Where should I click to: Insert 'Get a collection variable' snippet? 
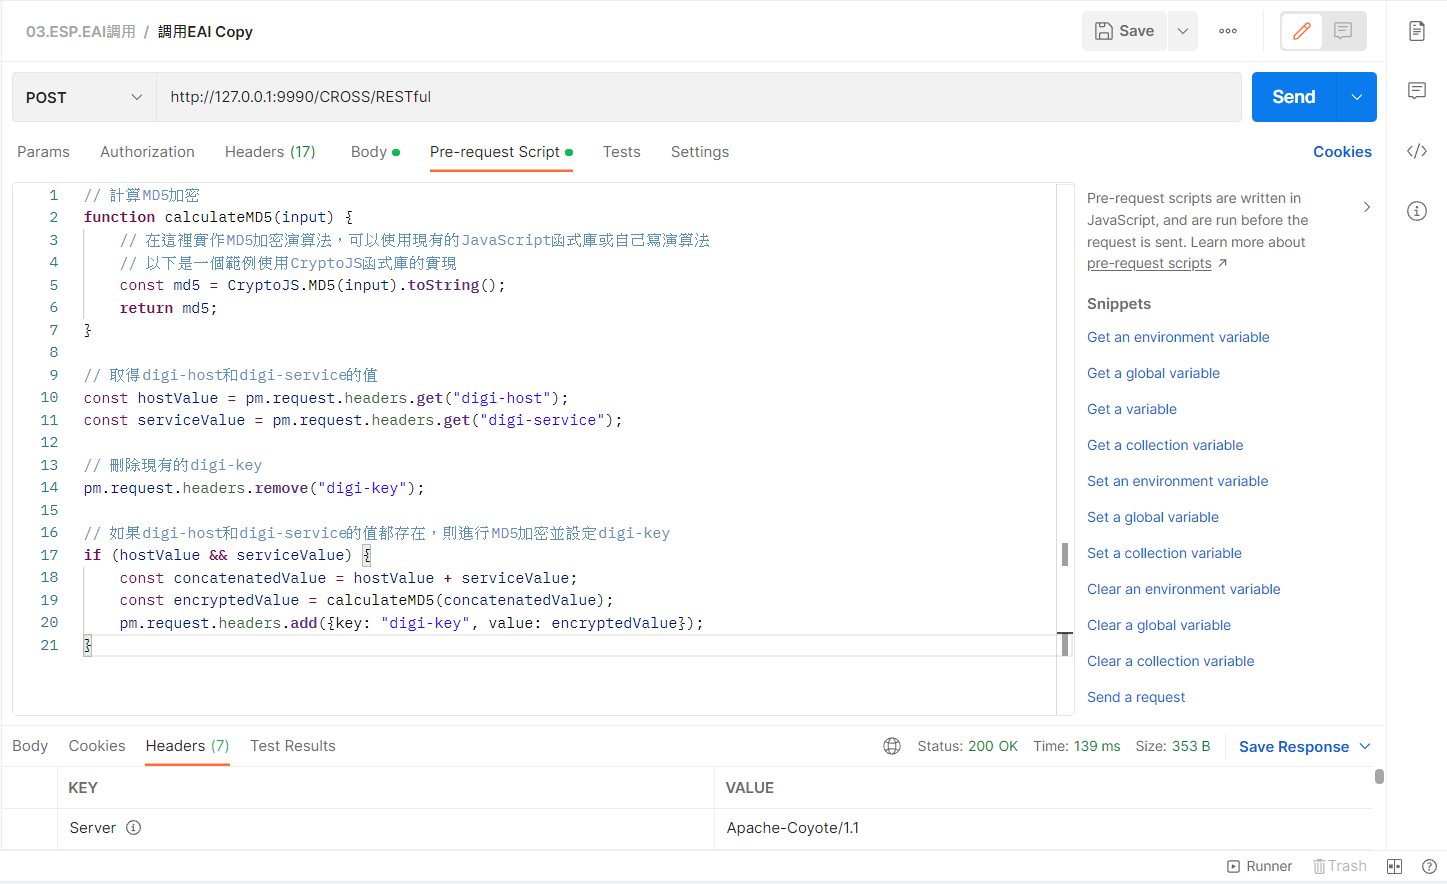[1165, 445]
